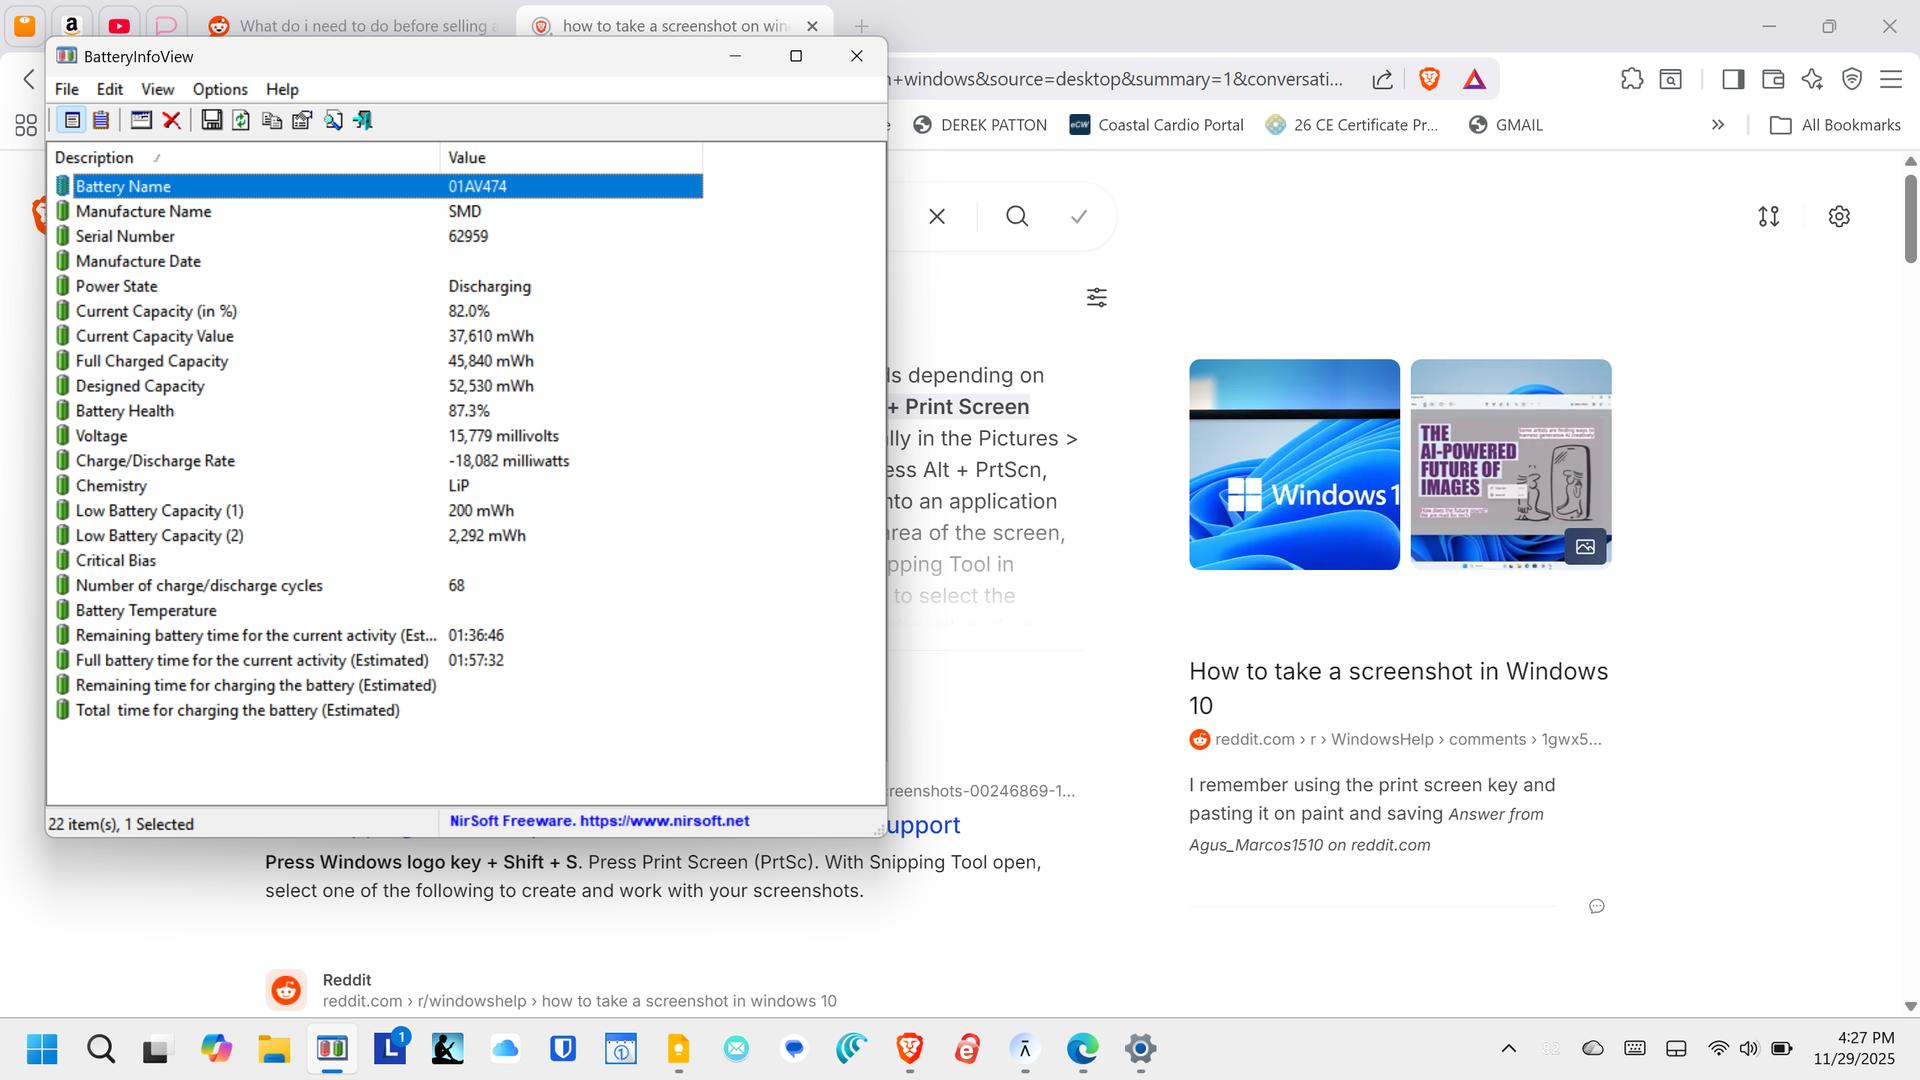
Task: Sort list by Description column header
Action: point(94,158)
